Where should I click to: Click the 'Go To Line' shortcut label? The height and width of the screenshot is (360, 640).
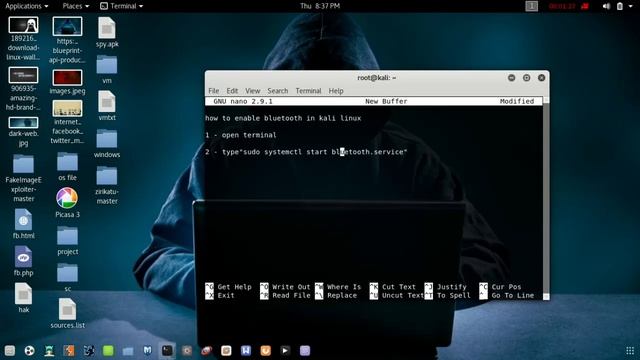pos(513,296)
